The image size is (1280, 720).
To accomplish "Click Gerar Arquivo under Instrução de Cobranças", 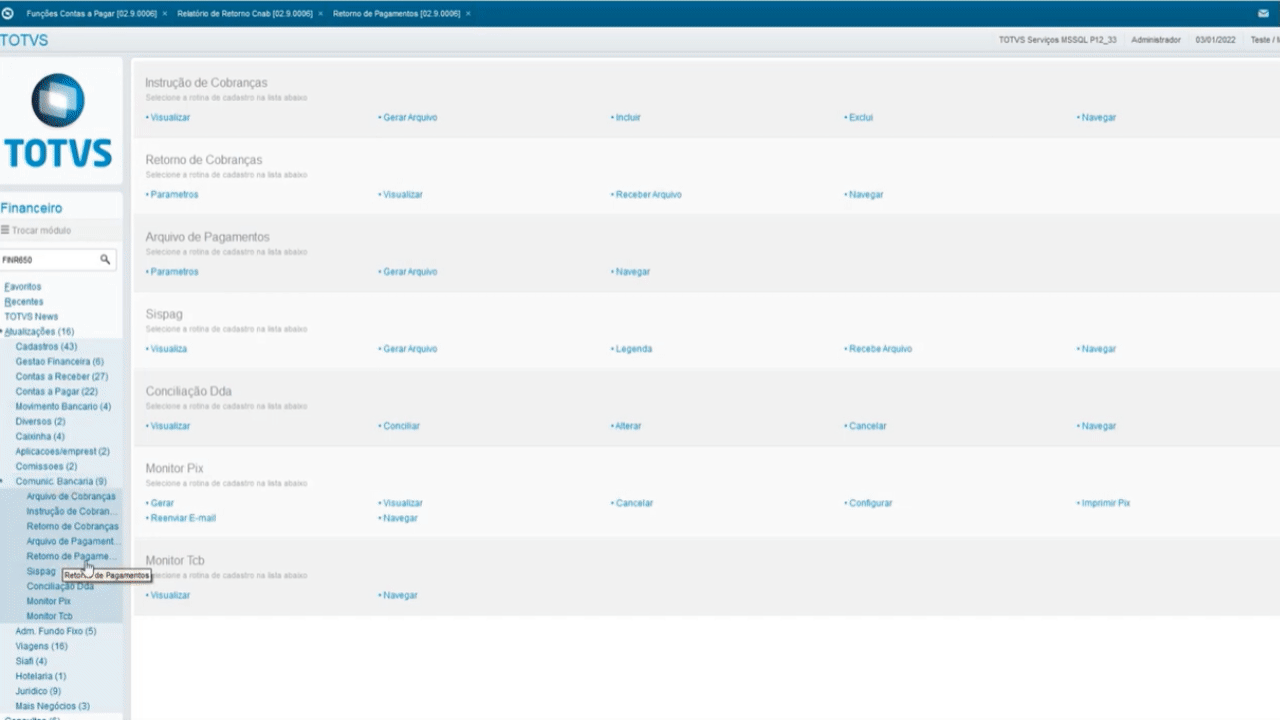I will click(x=408, y=118).
